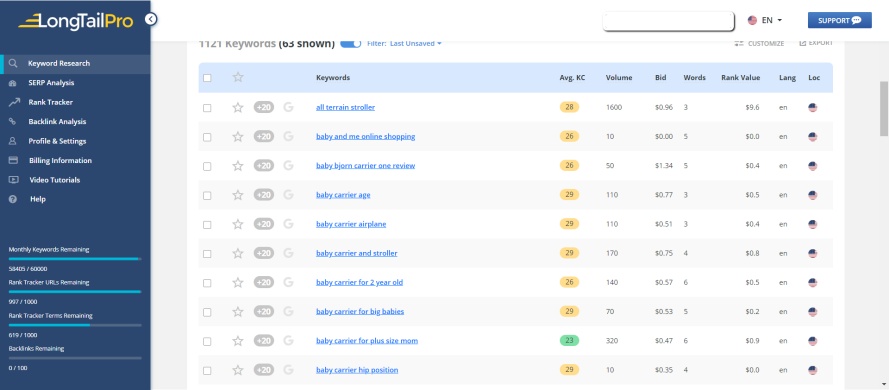Check the box for 'baby bjorn carrier one review'
Viewport: 889px width, 390px height.
[207, 166]
